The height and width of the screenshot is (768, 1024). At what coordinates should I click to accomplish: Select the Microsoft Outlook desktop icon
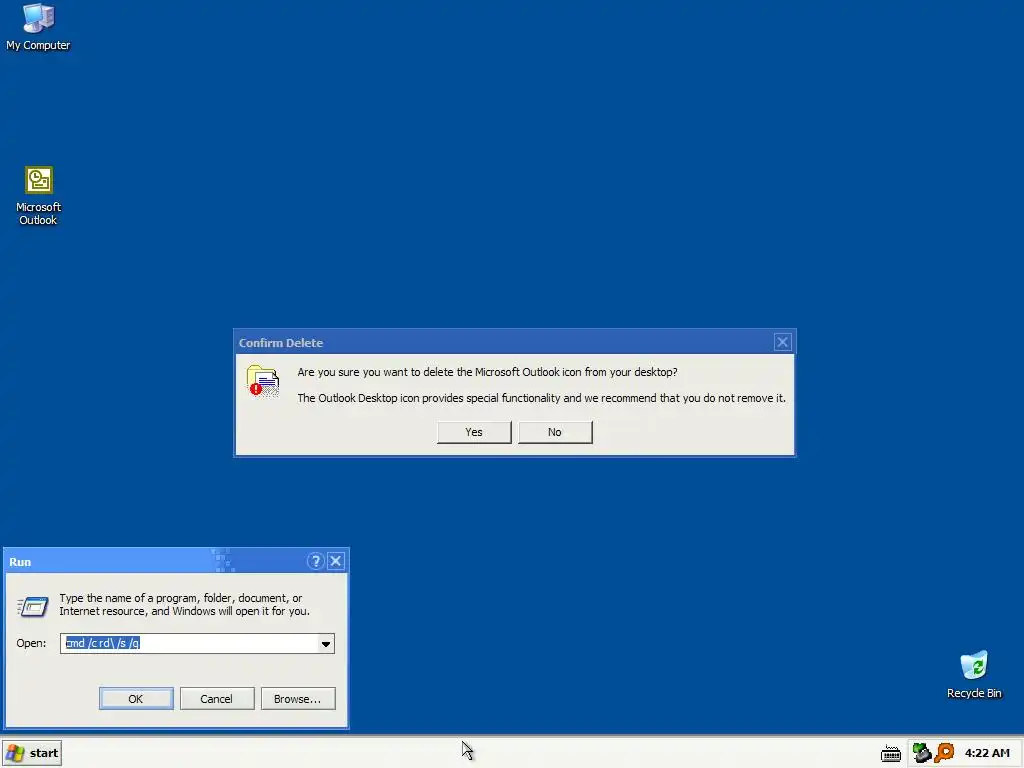point(38,196)
